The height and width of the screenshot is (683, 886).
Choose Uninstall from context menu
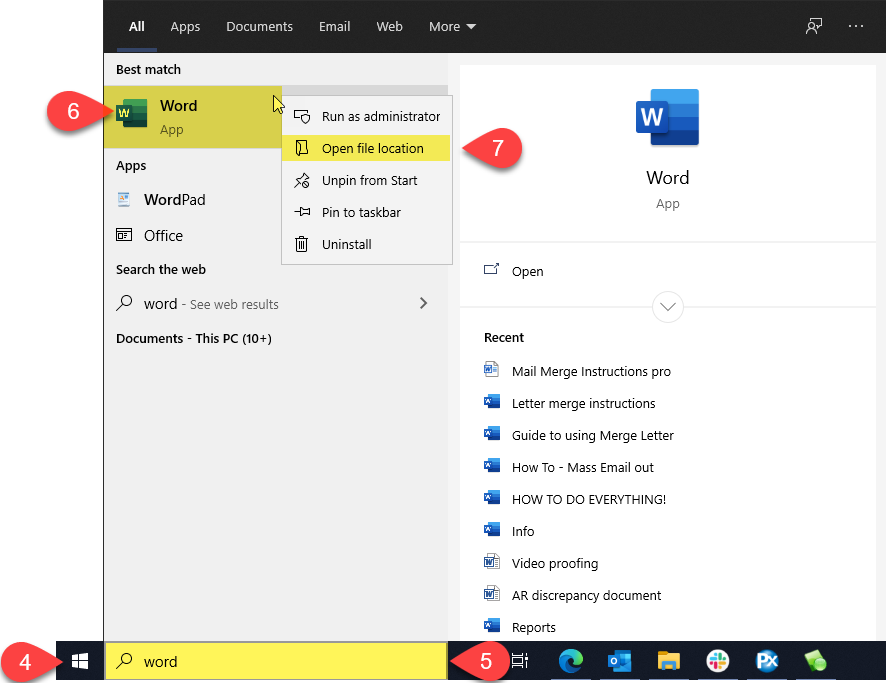tap(367, 244)
